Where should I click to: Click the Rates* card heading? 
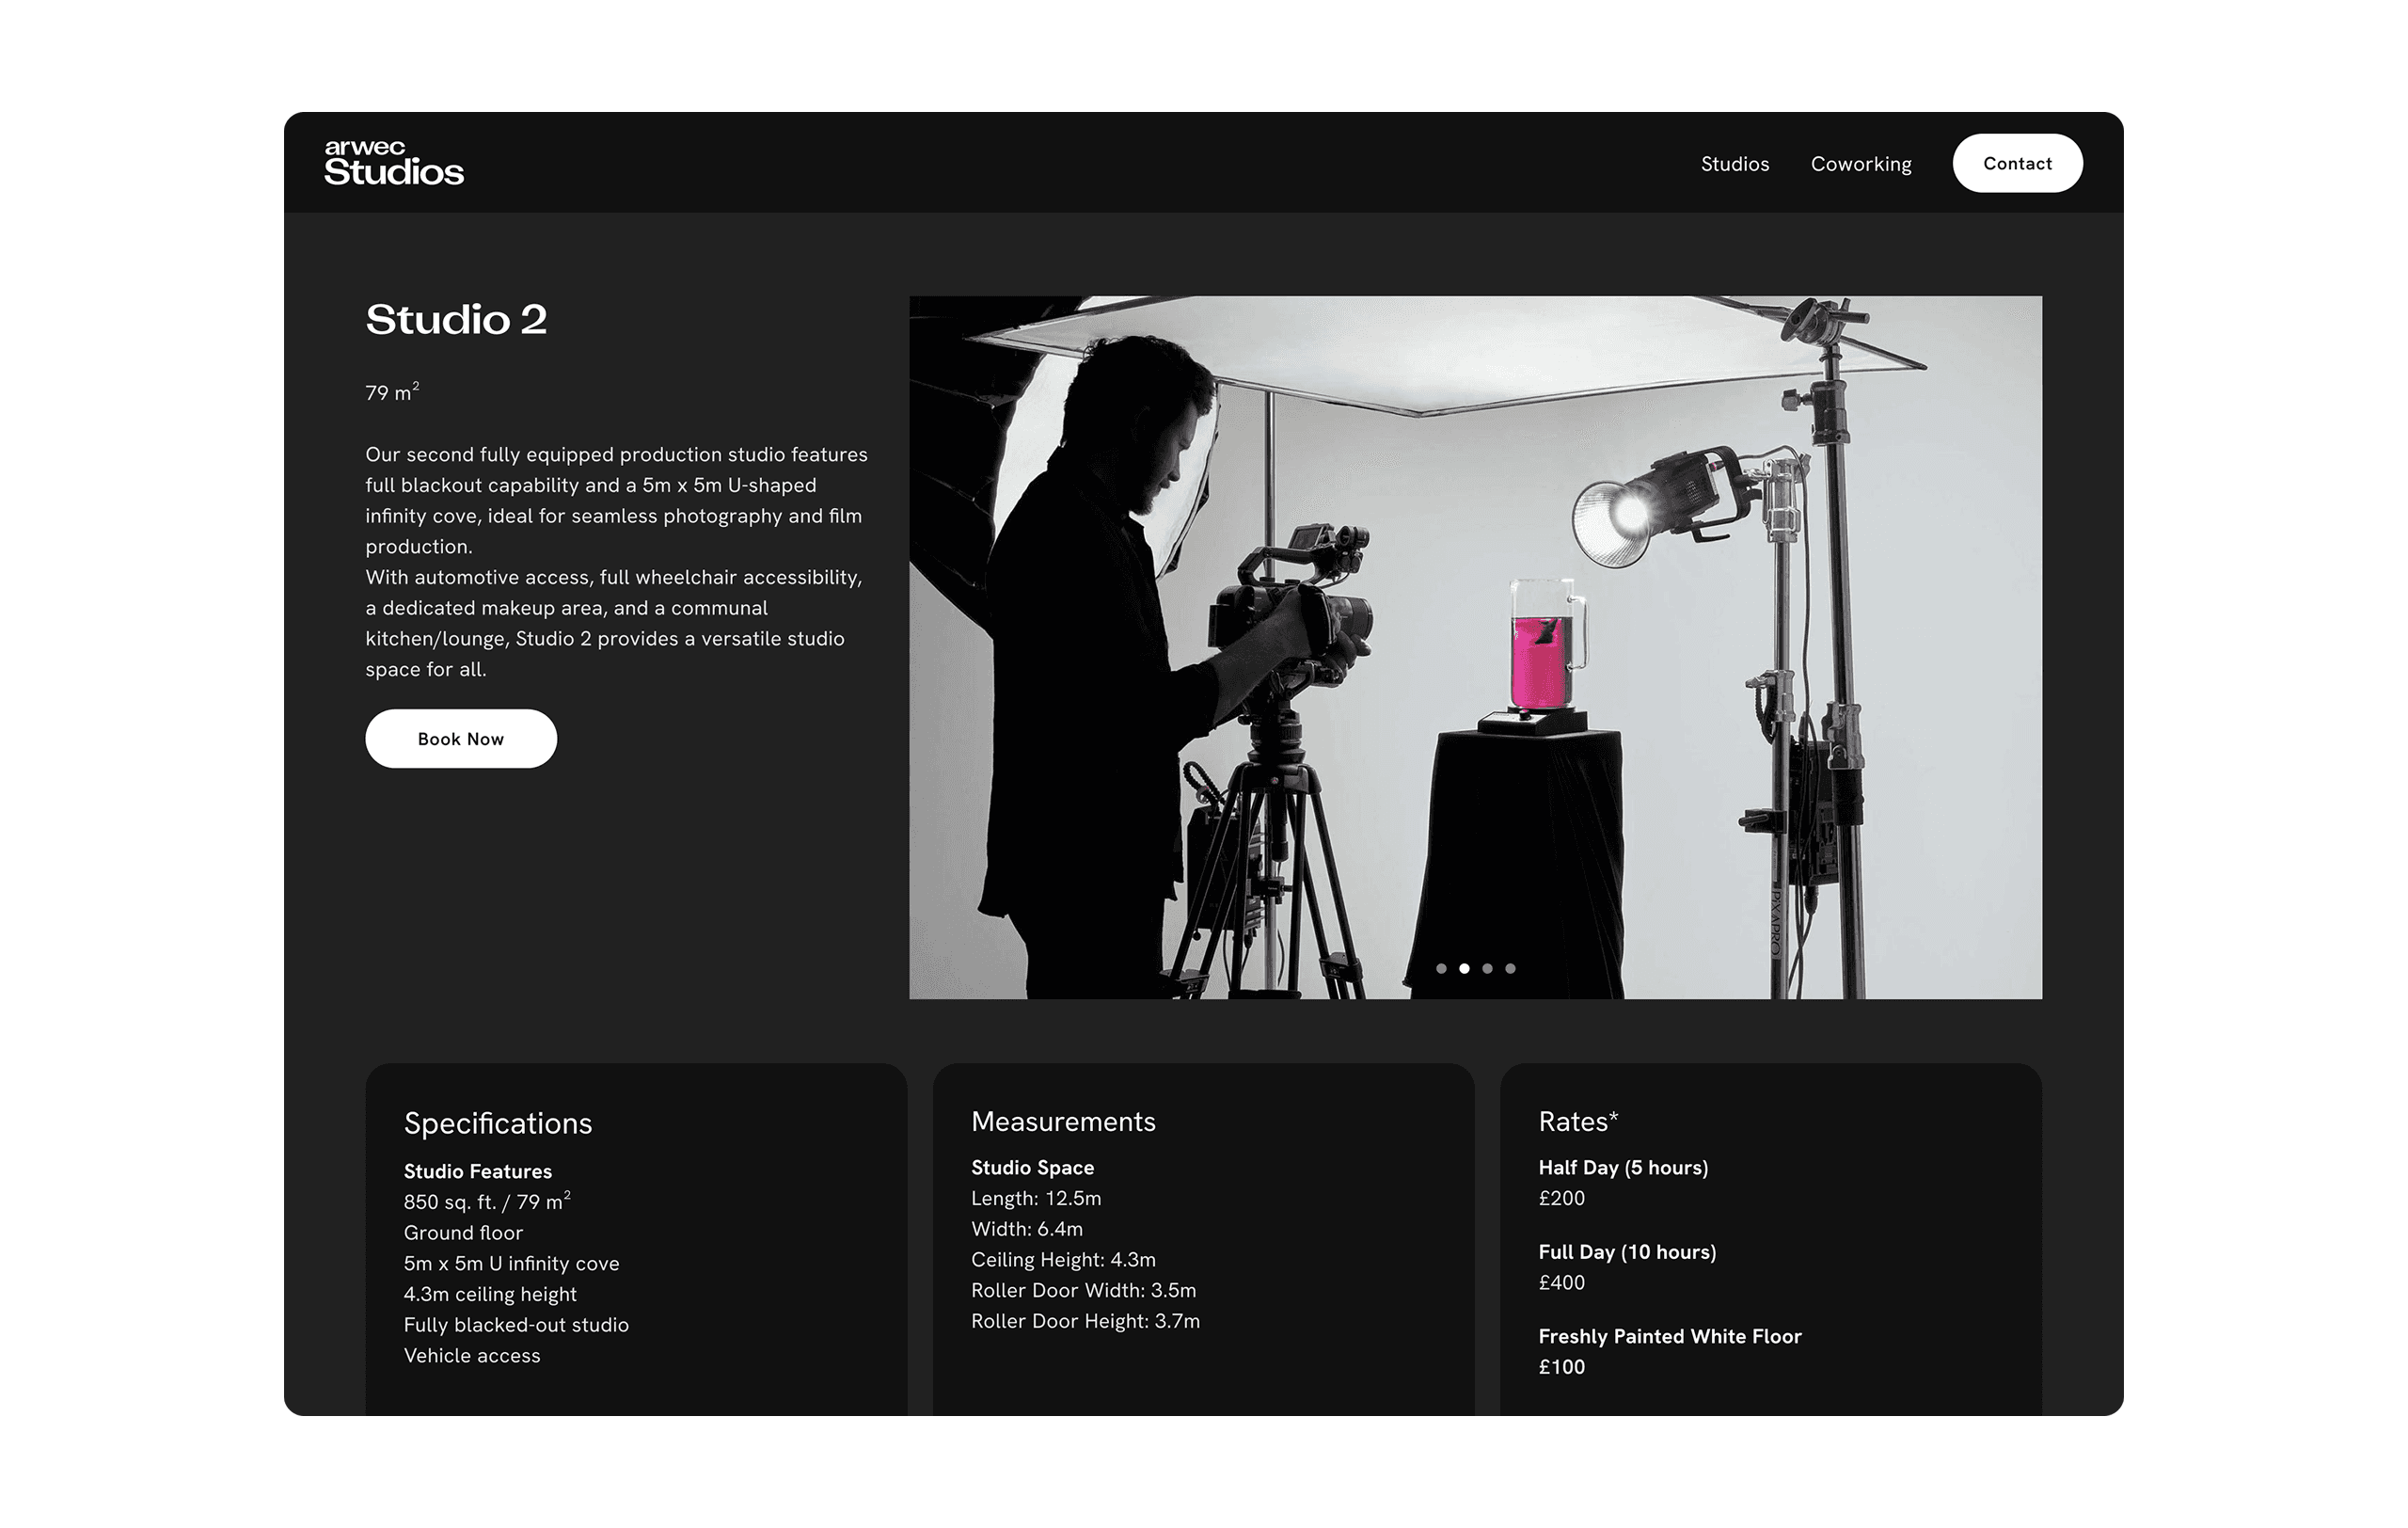point(1577,1122)
